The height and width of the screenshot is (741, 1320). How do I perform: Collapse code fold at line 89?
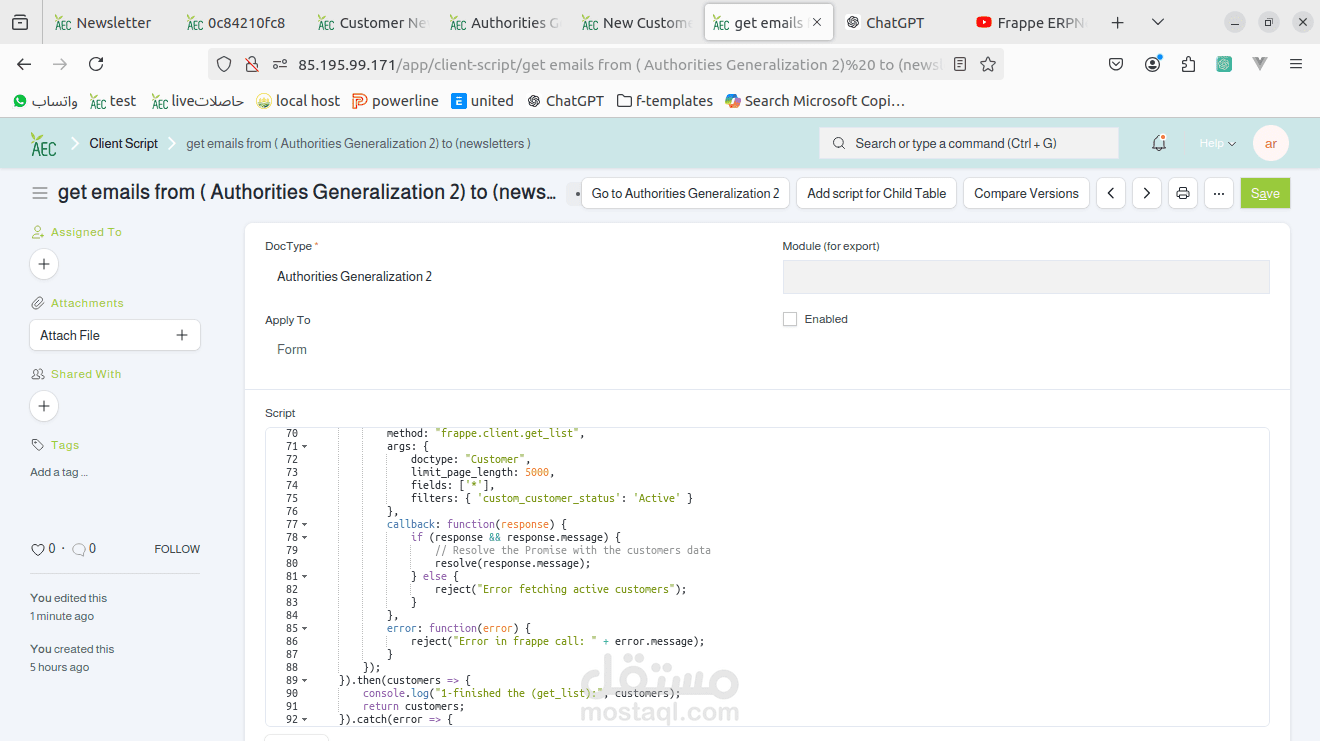304,681
